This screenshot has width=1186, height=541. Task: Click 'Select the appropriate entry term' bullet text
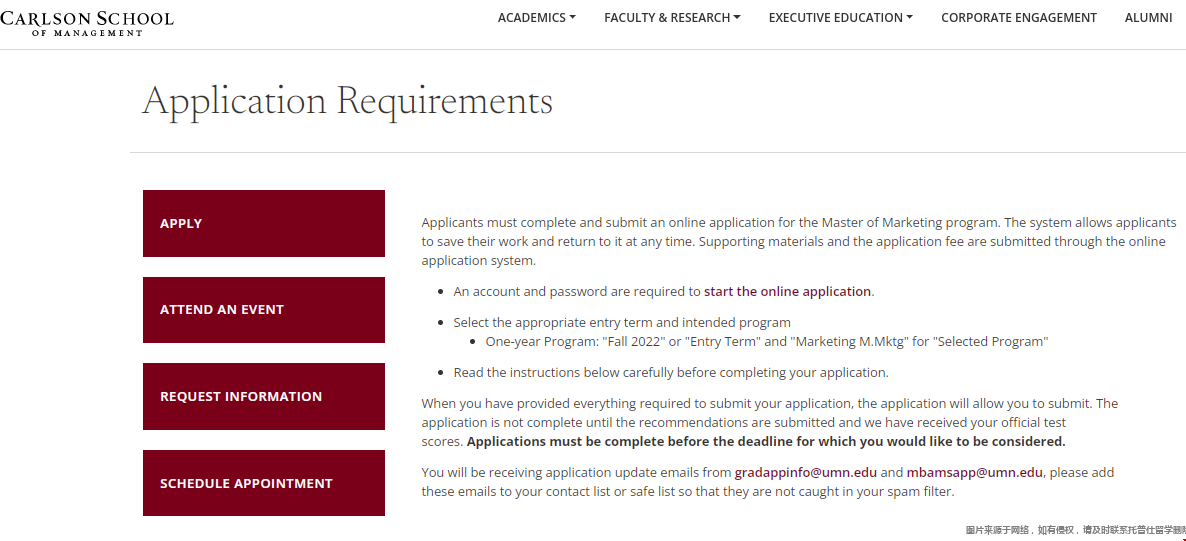(622, 322)
